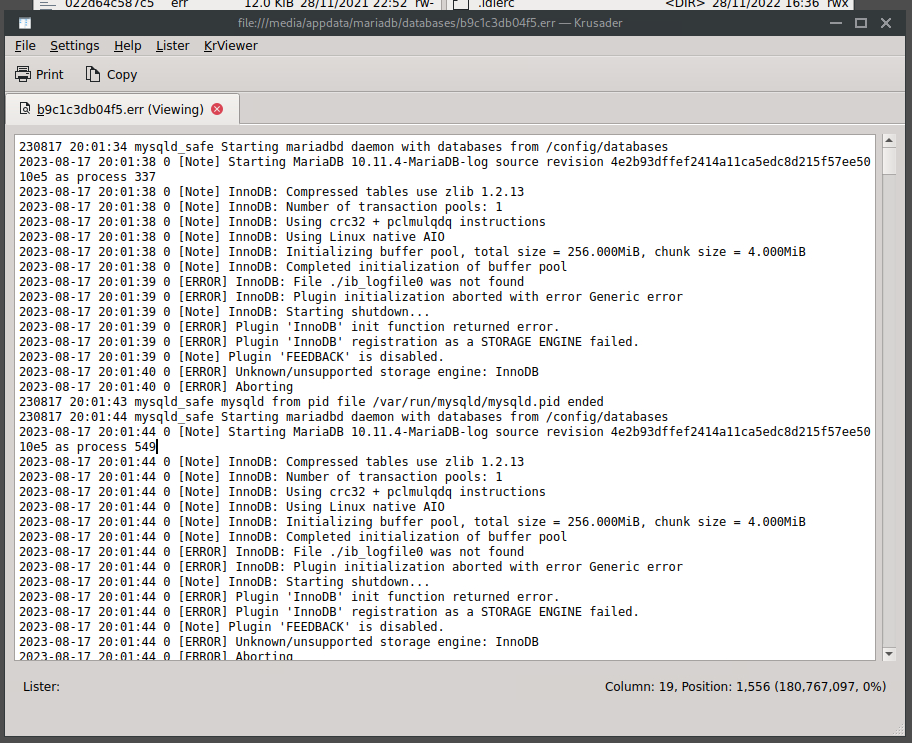
Task: Click the 'Aborting' error line at 20:01:40
Action: [x=156, y=386]
